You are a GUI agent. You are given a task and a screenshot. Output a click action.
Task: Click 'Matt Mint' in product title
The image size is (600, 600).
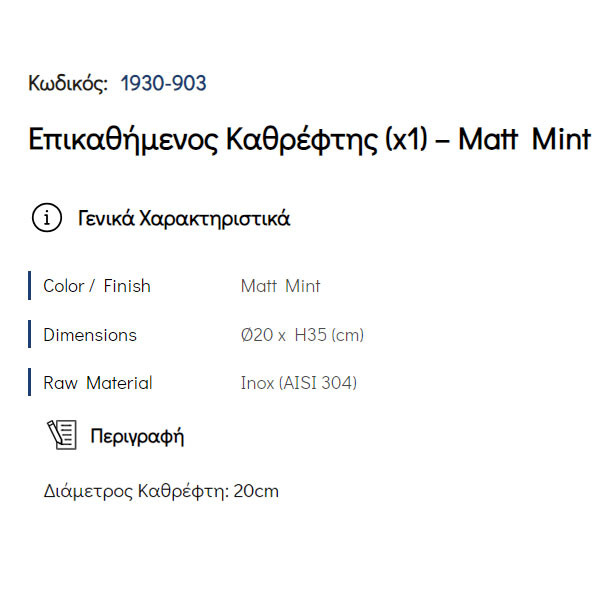click(x=524, y=139)
